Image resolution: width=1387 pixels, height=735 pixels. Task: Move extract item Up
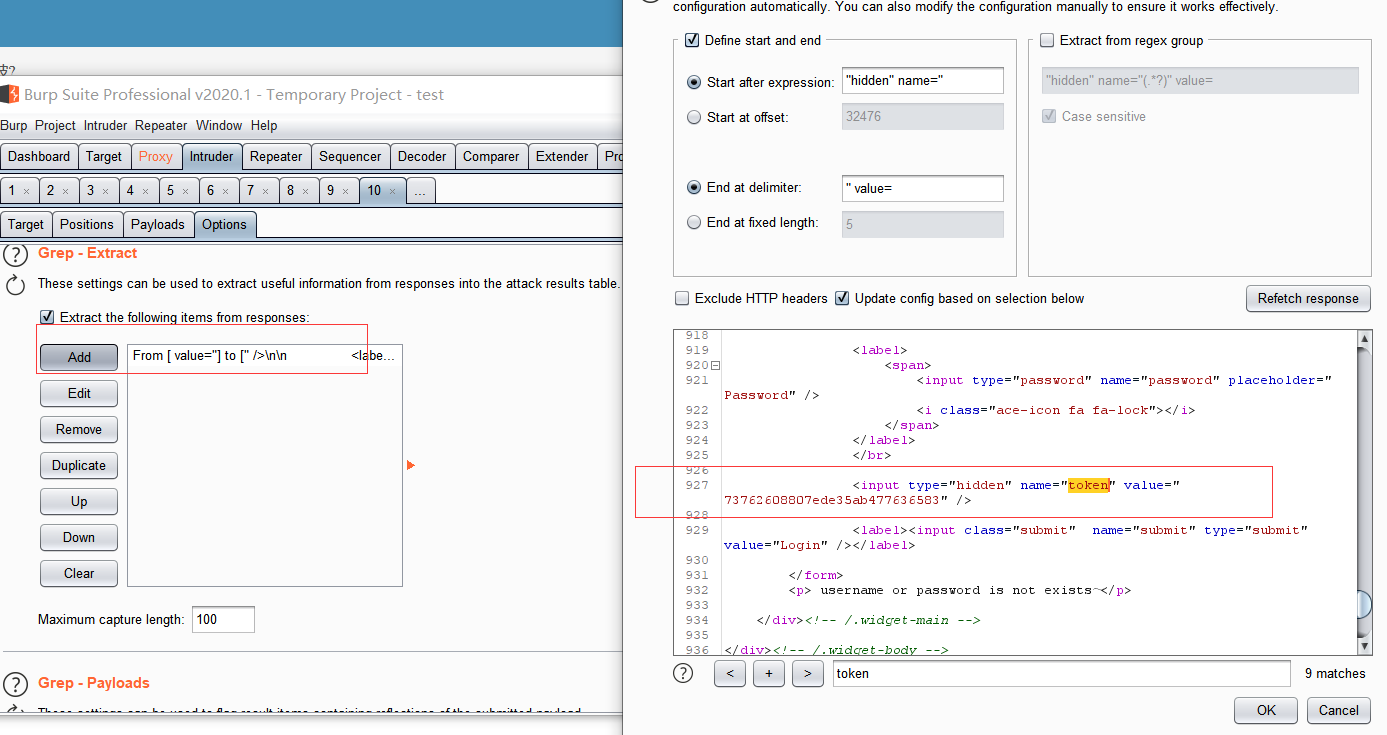click(79, 501)
